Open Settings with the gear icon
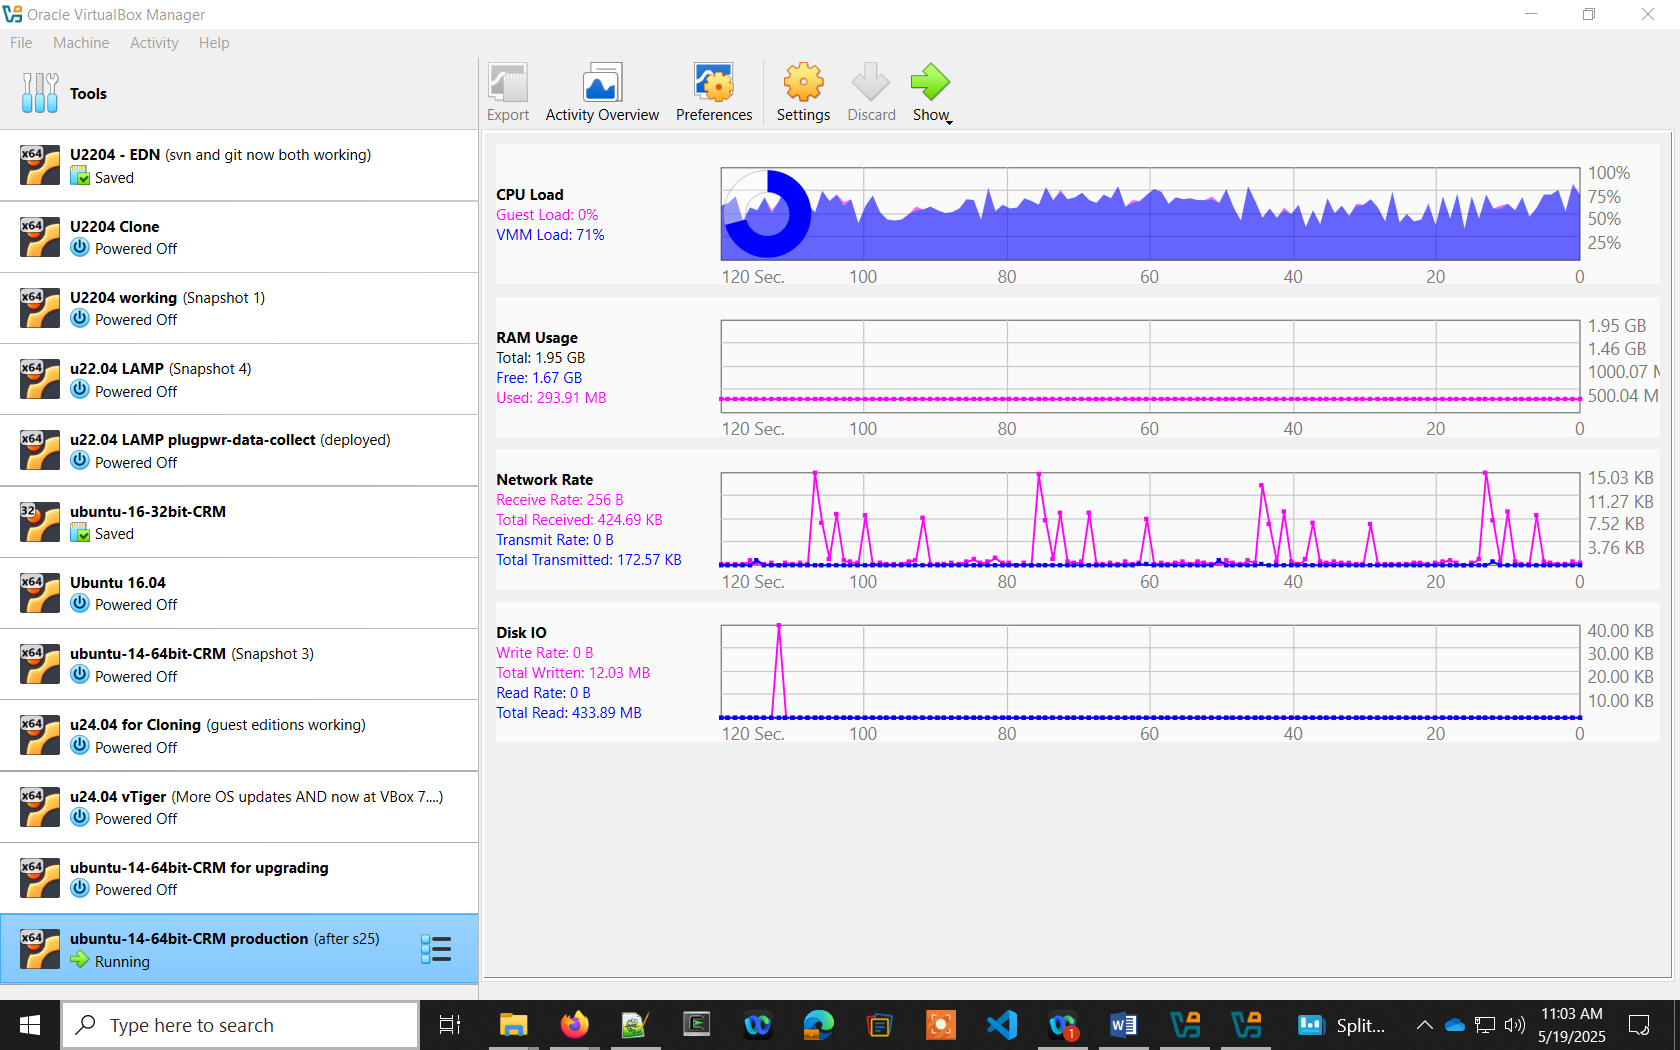Screen dimensions: 1680x1050 pos(803,84)
